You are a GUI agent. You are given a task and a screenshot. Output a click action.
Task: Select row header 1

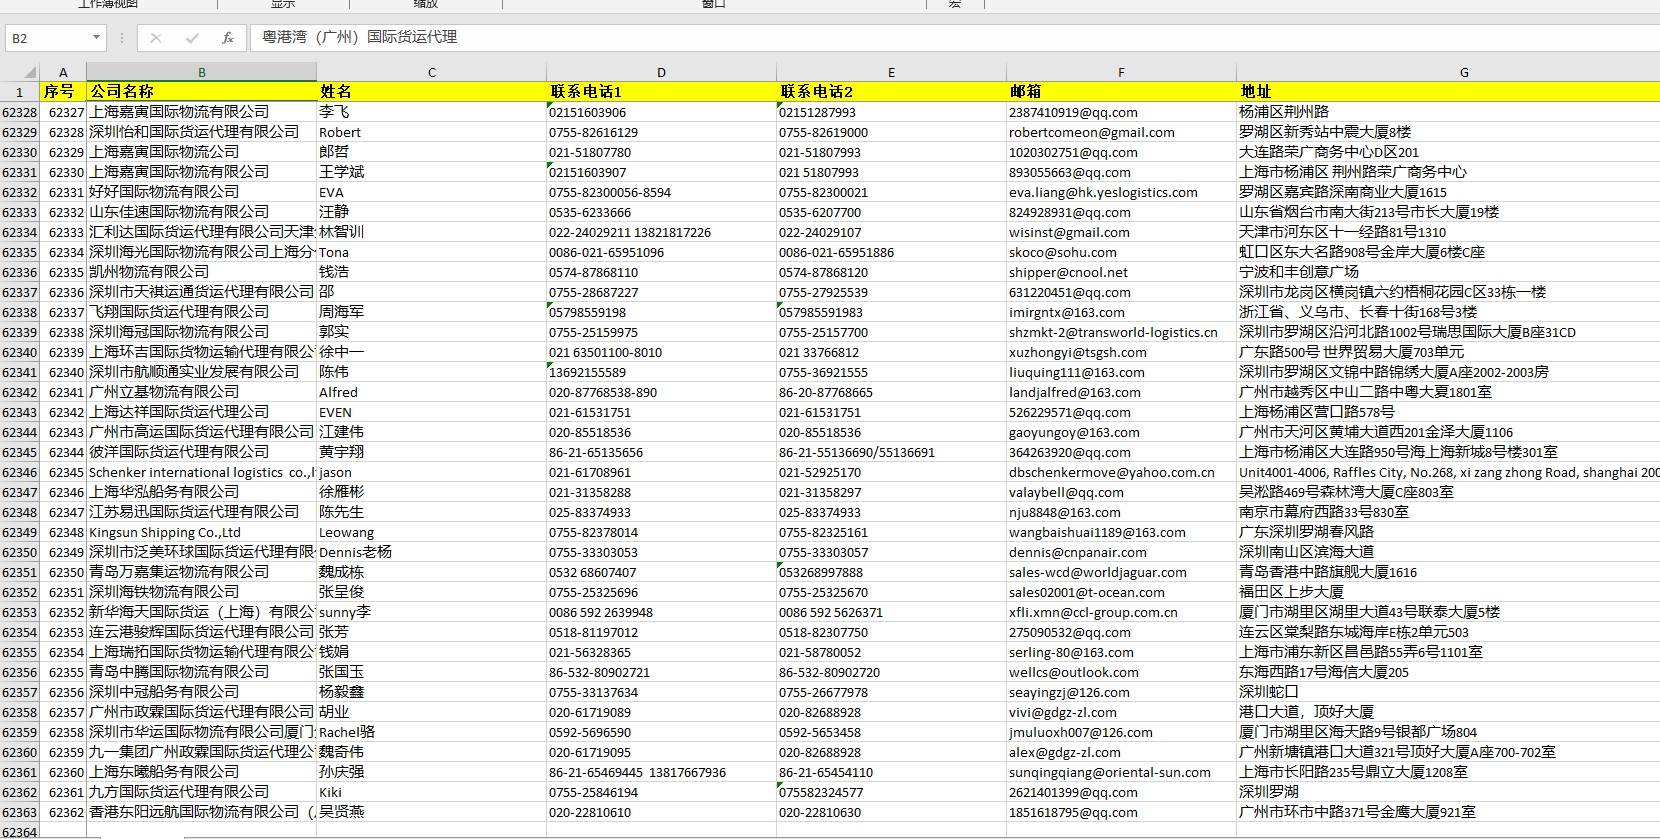[x=20, y=92]
